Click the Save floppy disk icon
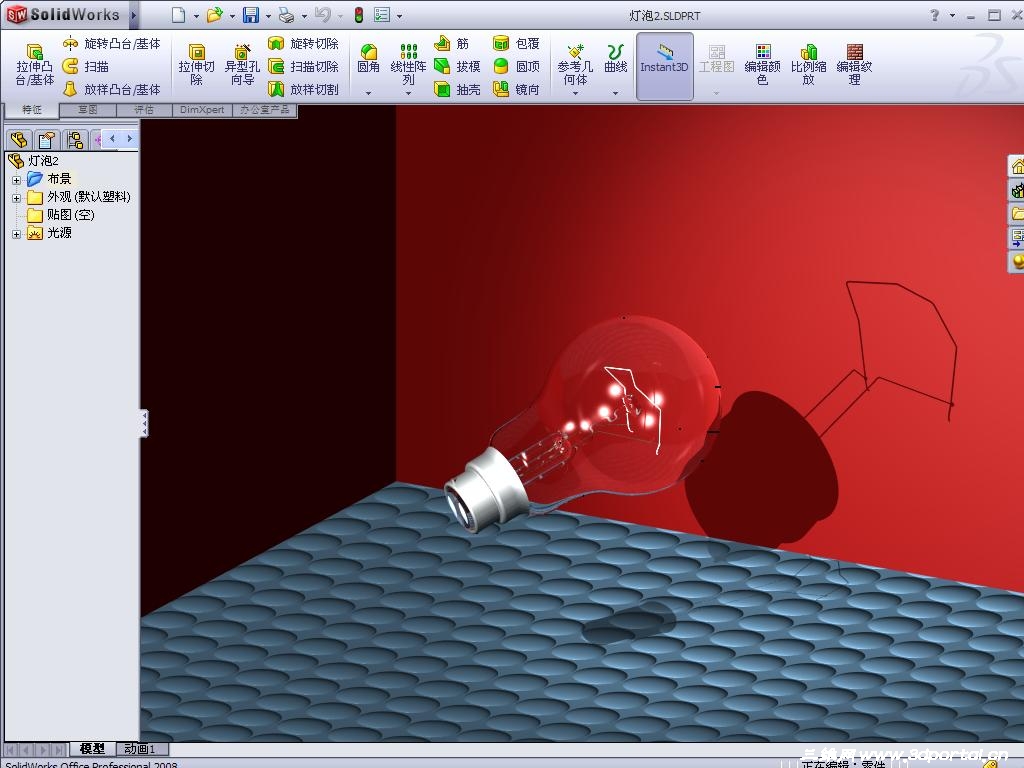1024x768 pixels. 251,15
